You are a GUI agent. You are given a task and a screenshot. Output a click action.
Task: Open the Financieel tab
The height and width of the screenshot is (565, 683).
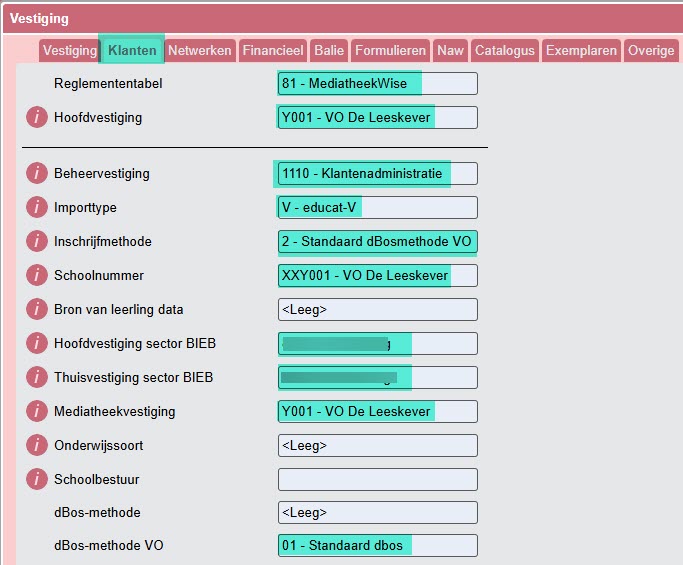[x=273, y=51]
